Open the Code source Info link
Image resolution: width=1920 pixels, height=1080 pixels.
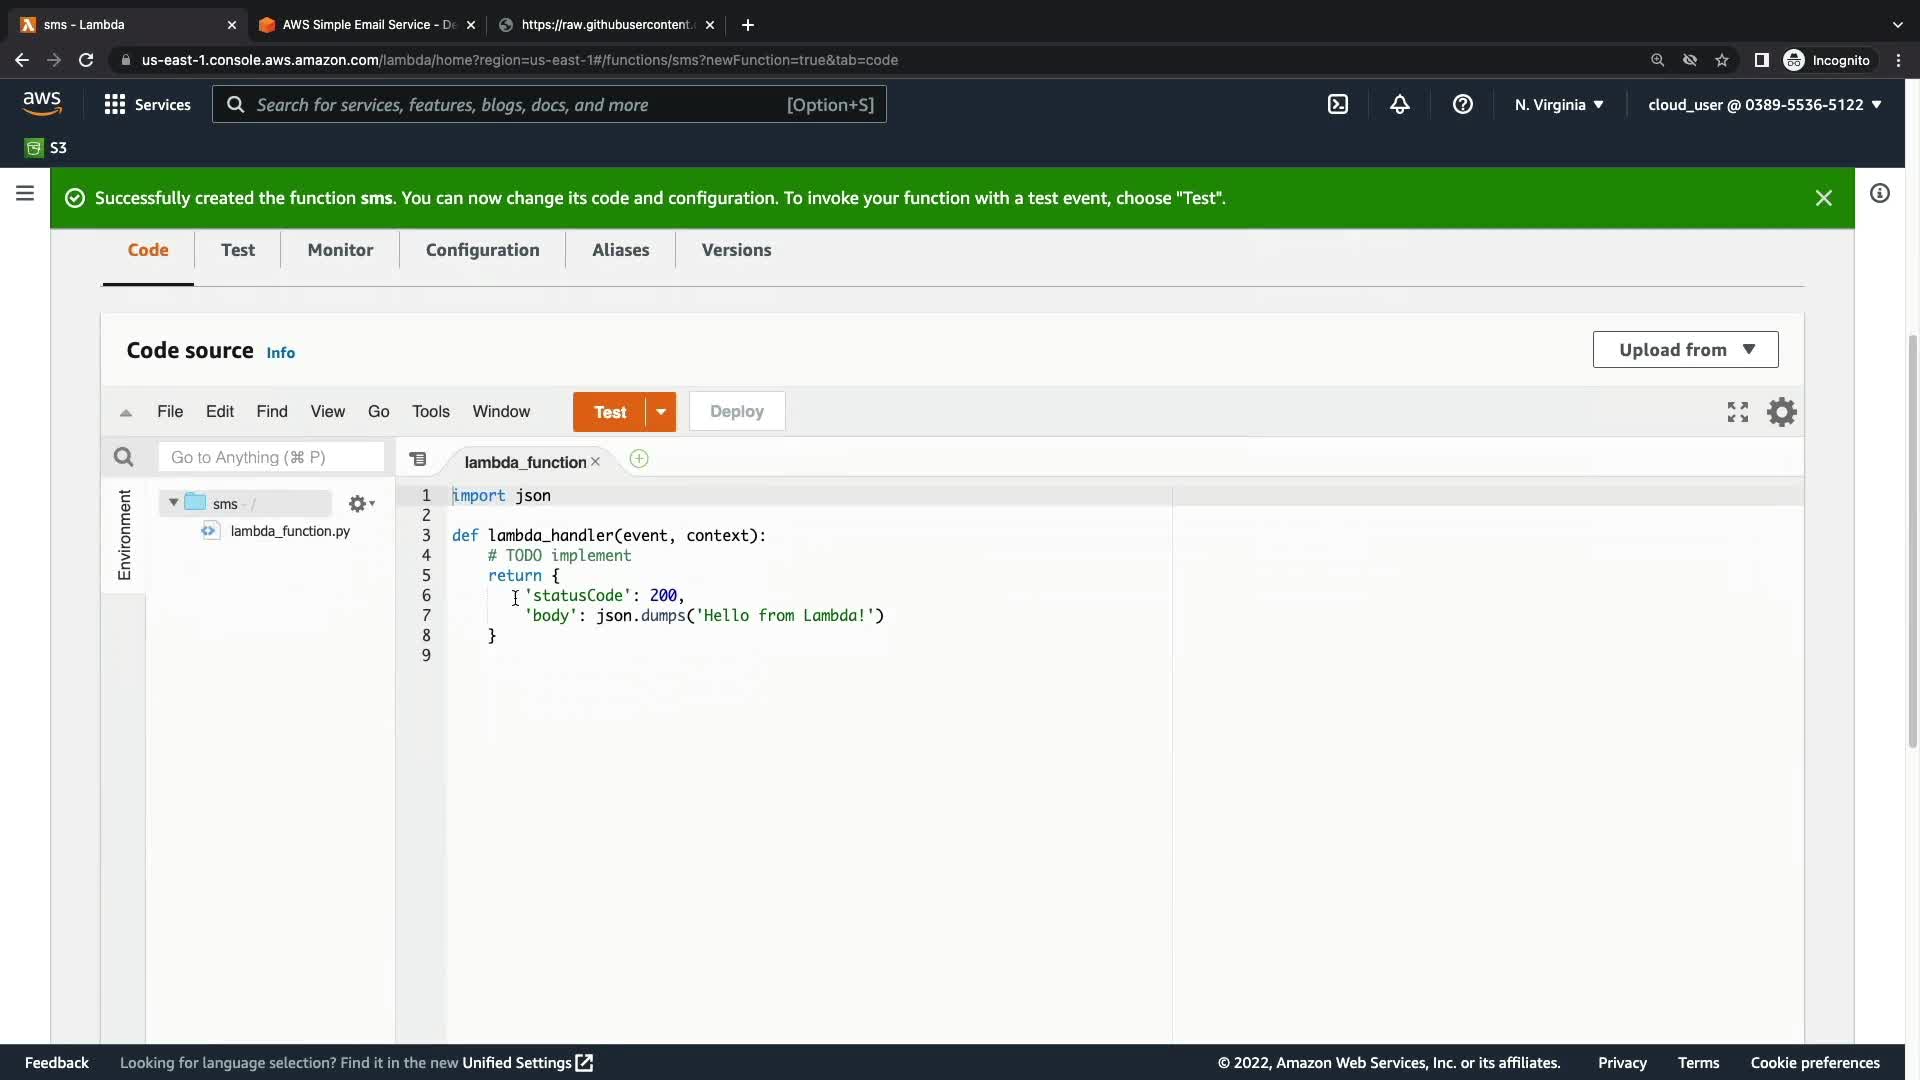280,353
